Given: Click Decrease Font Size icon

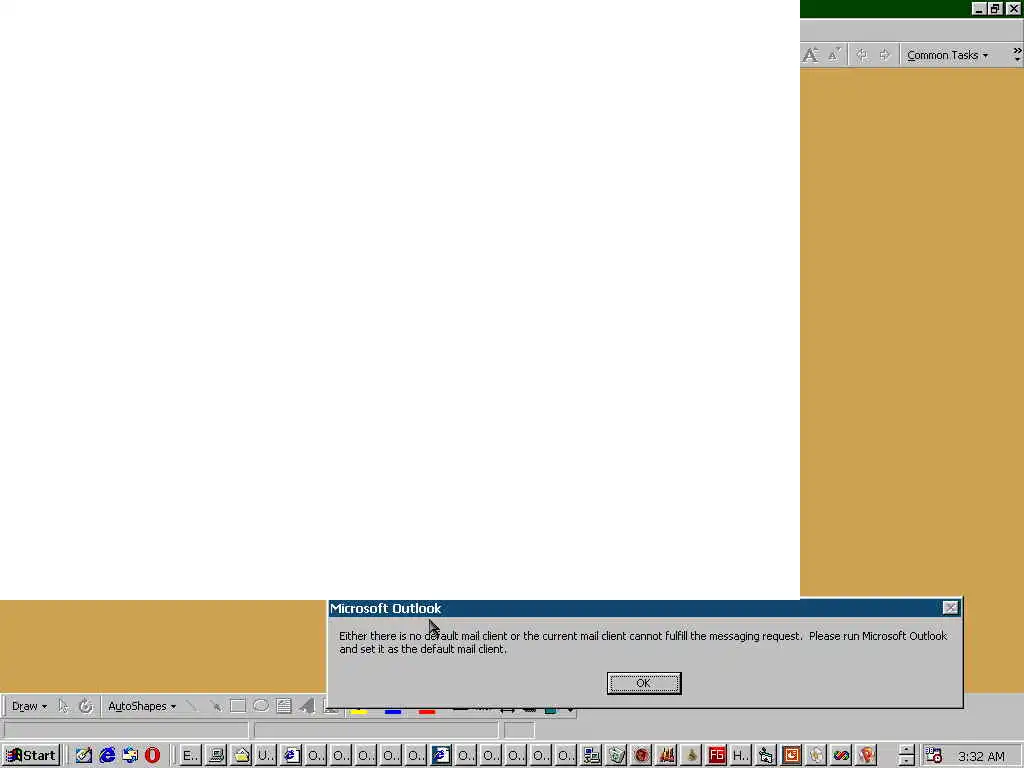Looking at the screenshot, I should coord(834,56).
